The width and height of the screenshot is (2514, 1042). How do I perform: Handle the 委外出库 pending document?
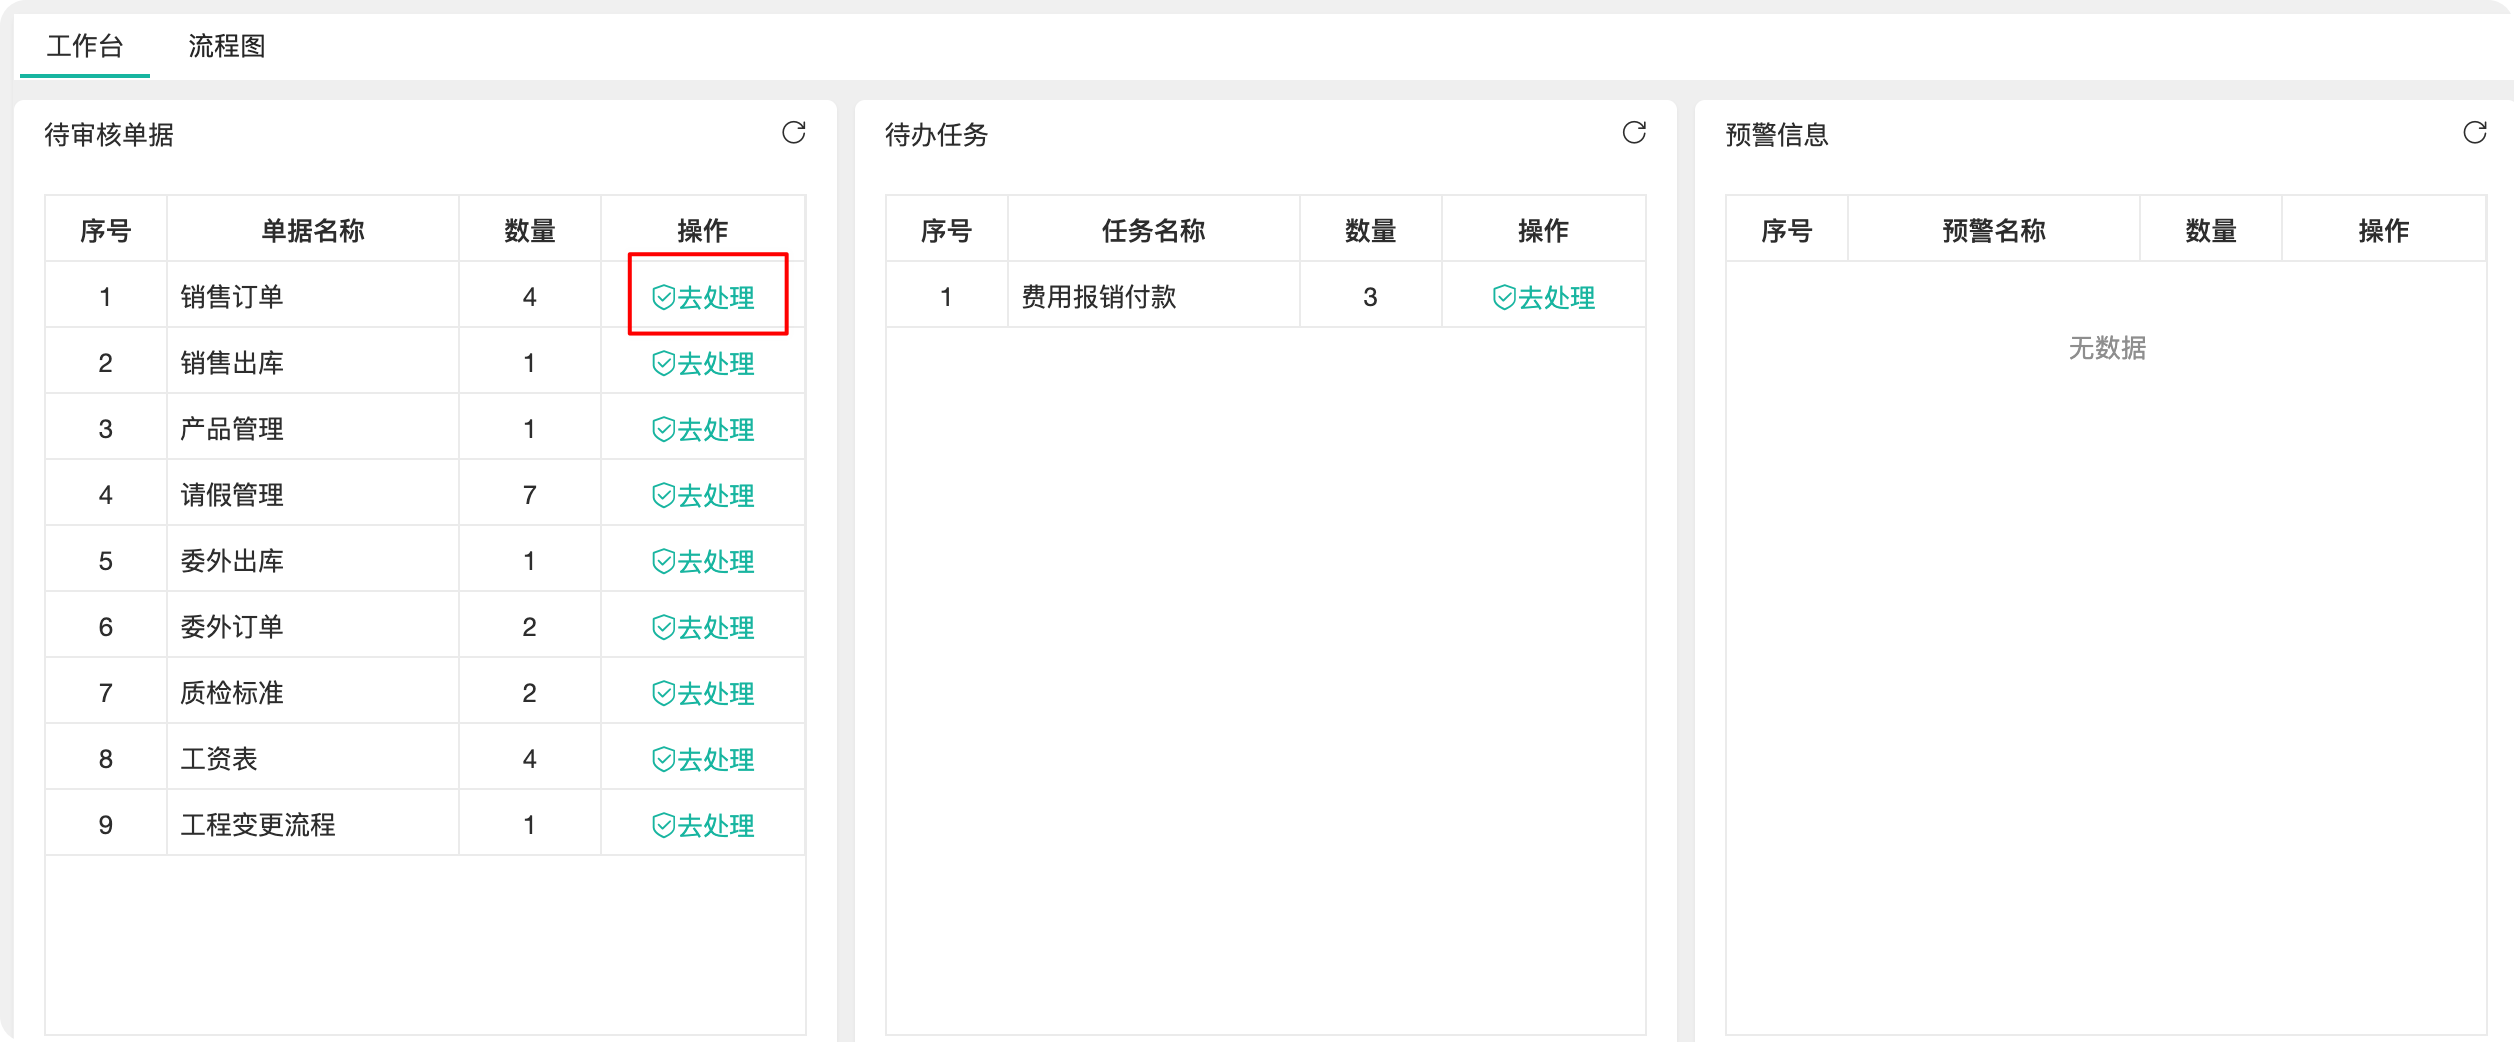[704, 561]
